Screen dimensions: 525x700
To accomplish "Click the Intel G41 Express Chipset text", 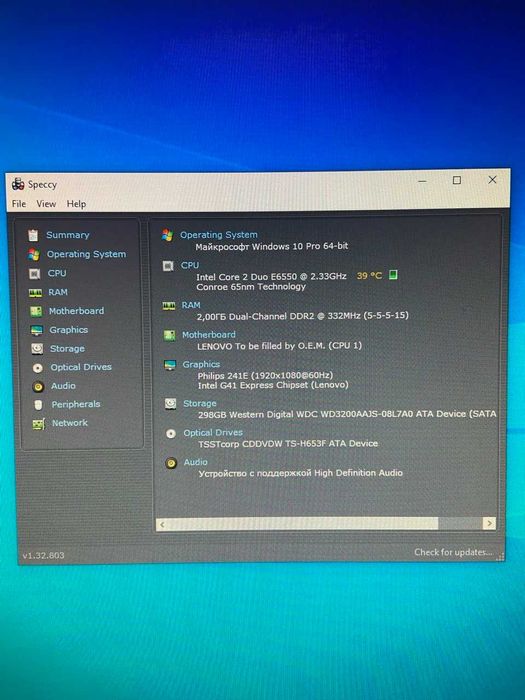I will (273, 385).
